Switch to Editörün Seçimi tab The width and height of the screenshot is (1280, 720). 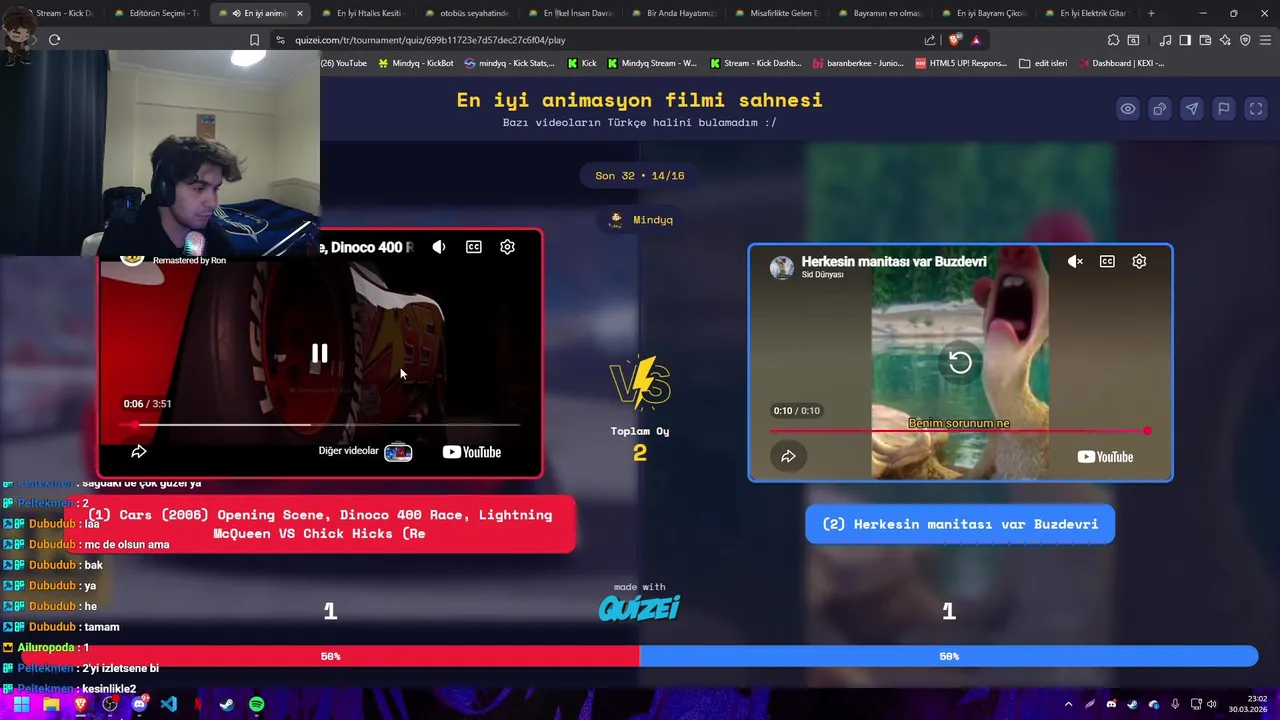coord(157,13)
